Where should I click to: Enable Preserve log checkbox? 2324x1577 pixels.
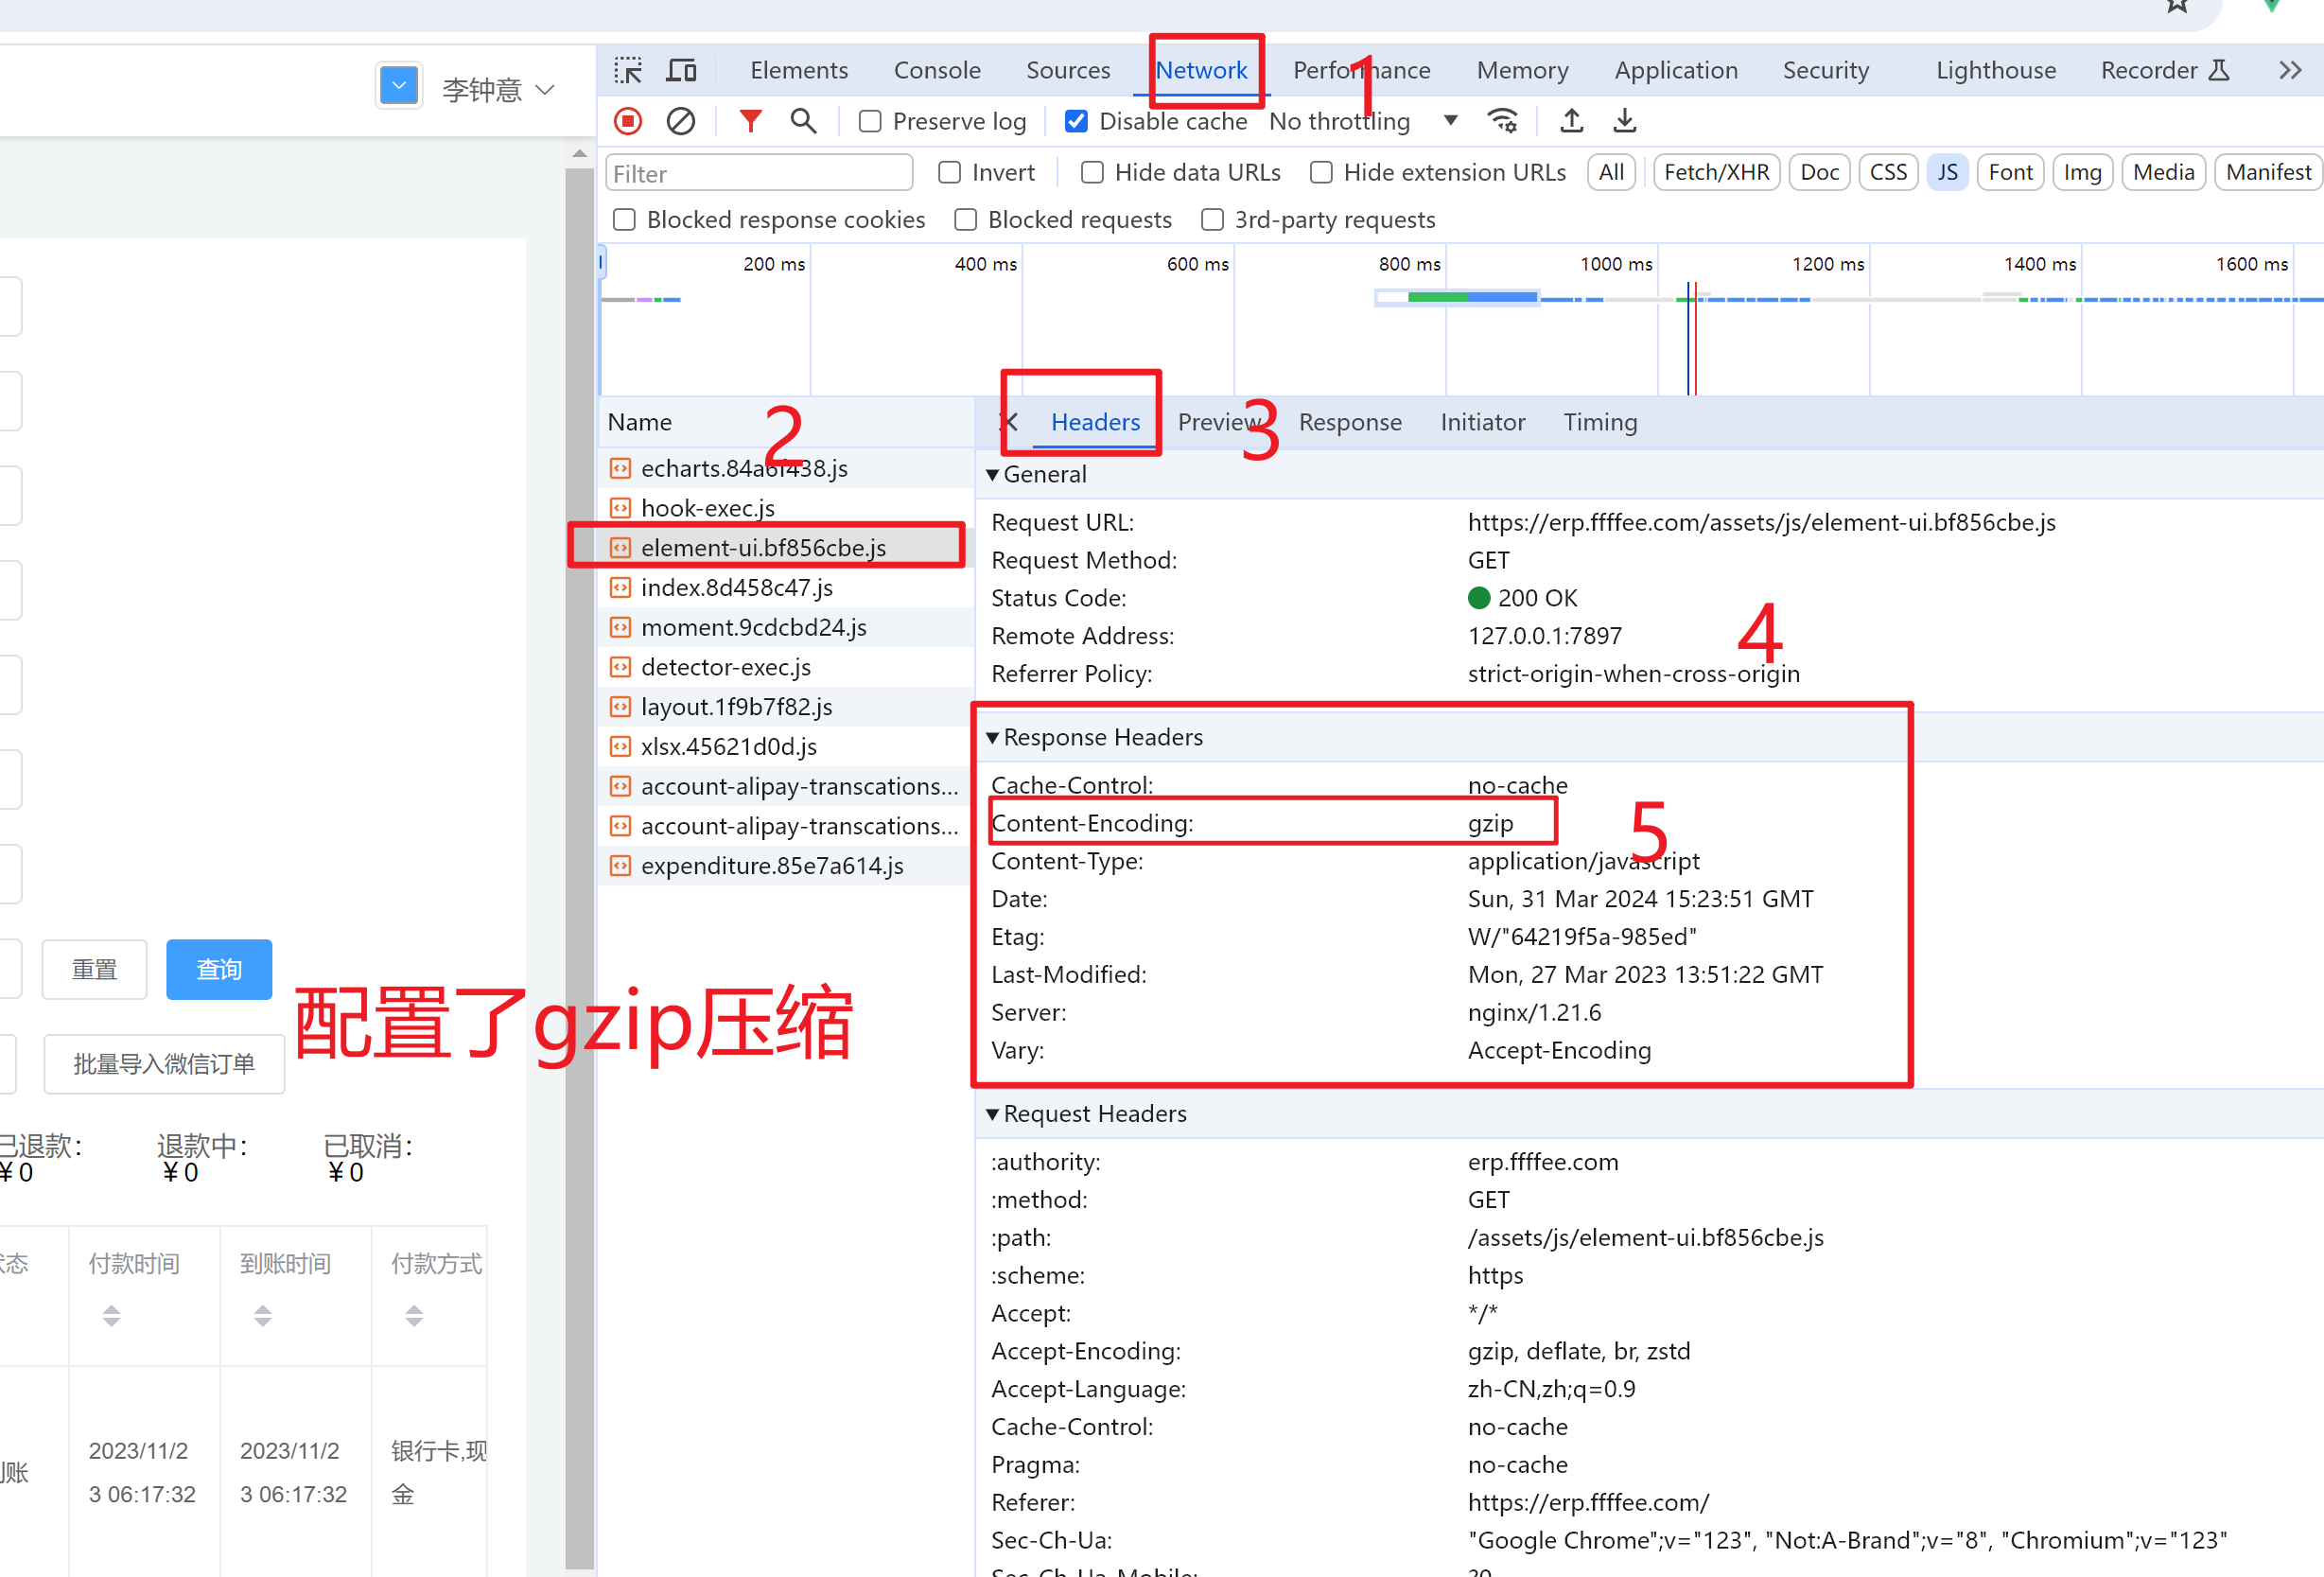point(870,121)
